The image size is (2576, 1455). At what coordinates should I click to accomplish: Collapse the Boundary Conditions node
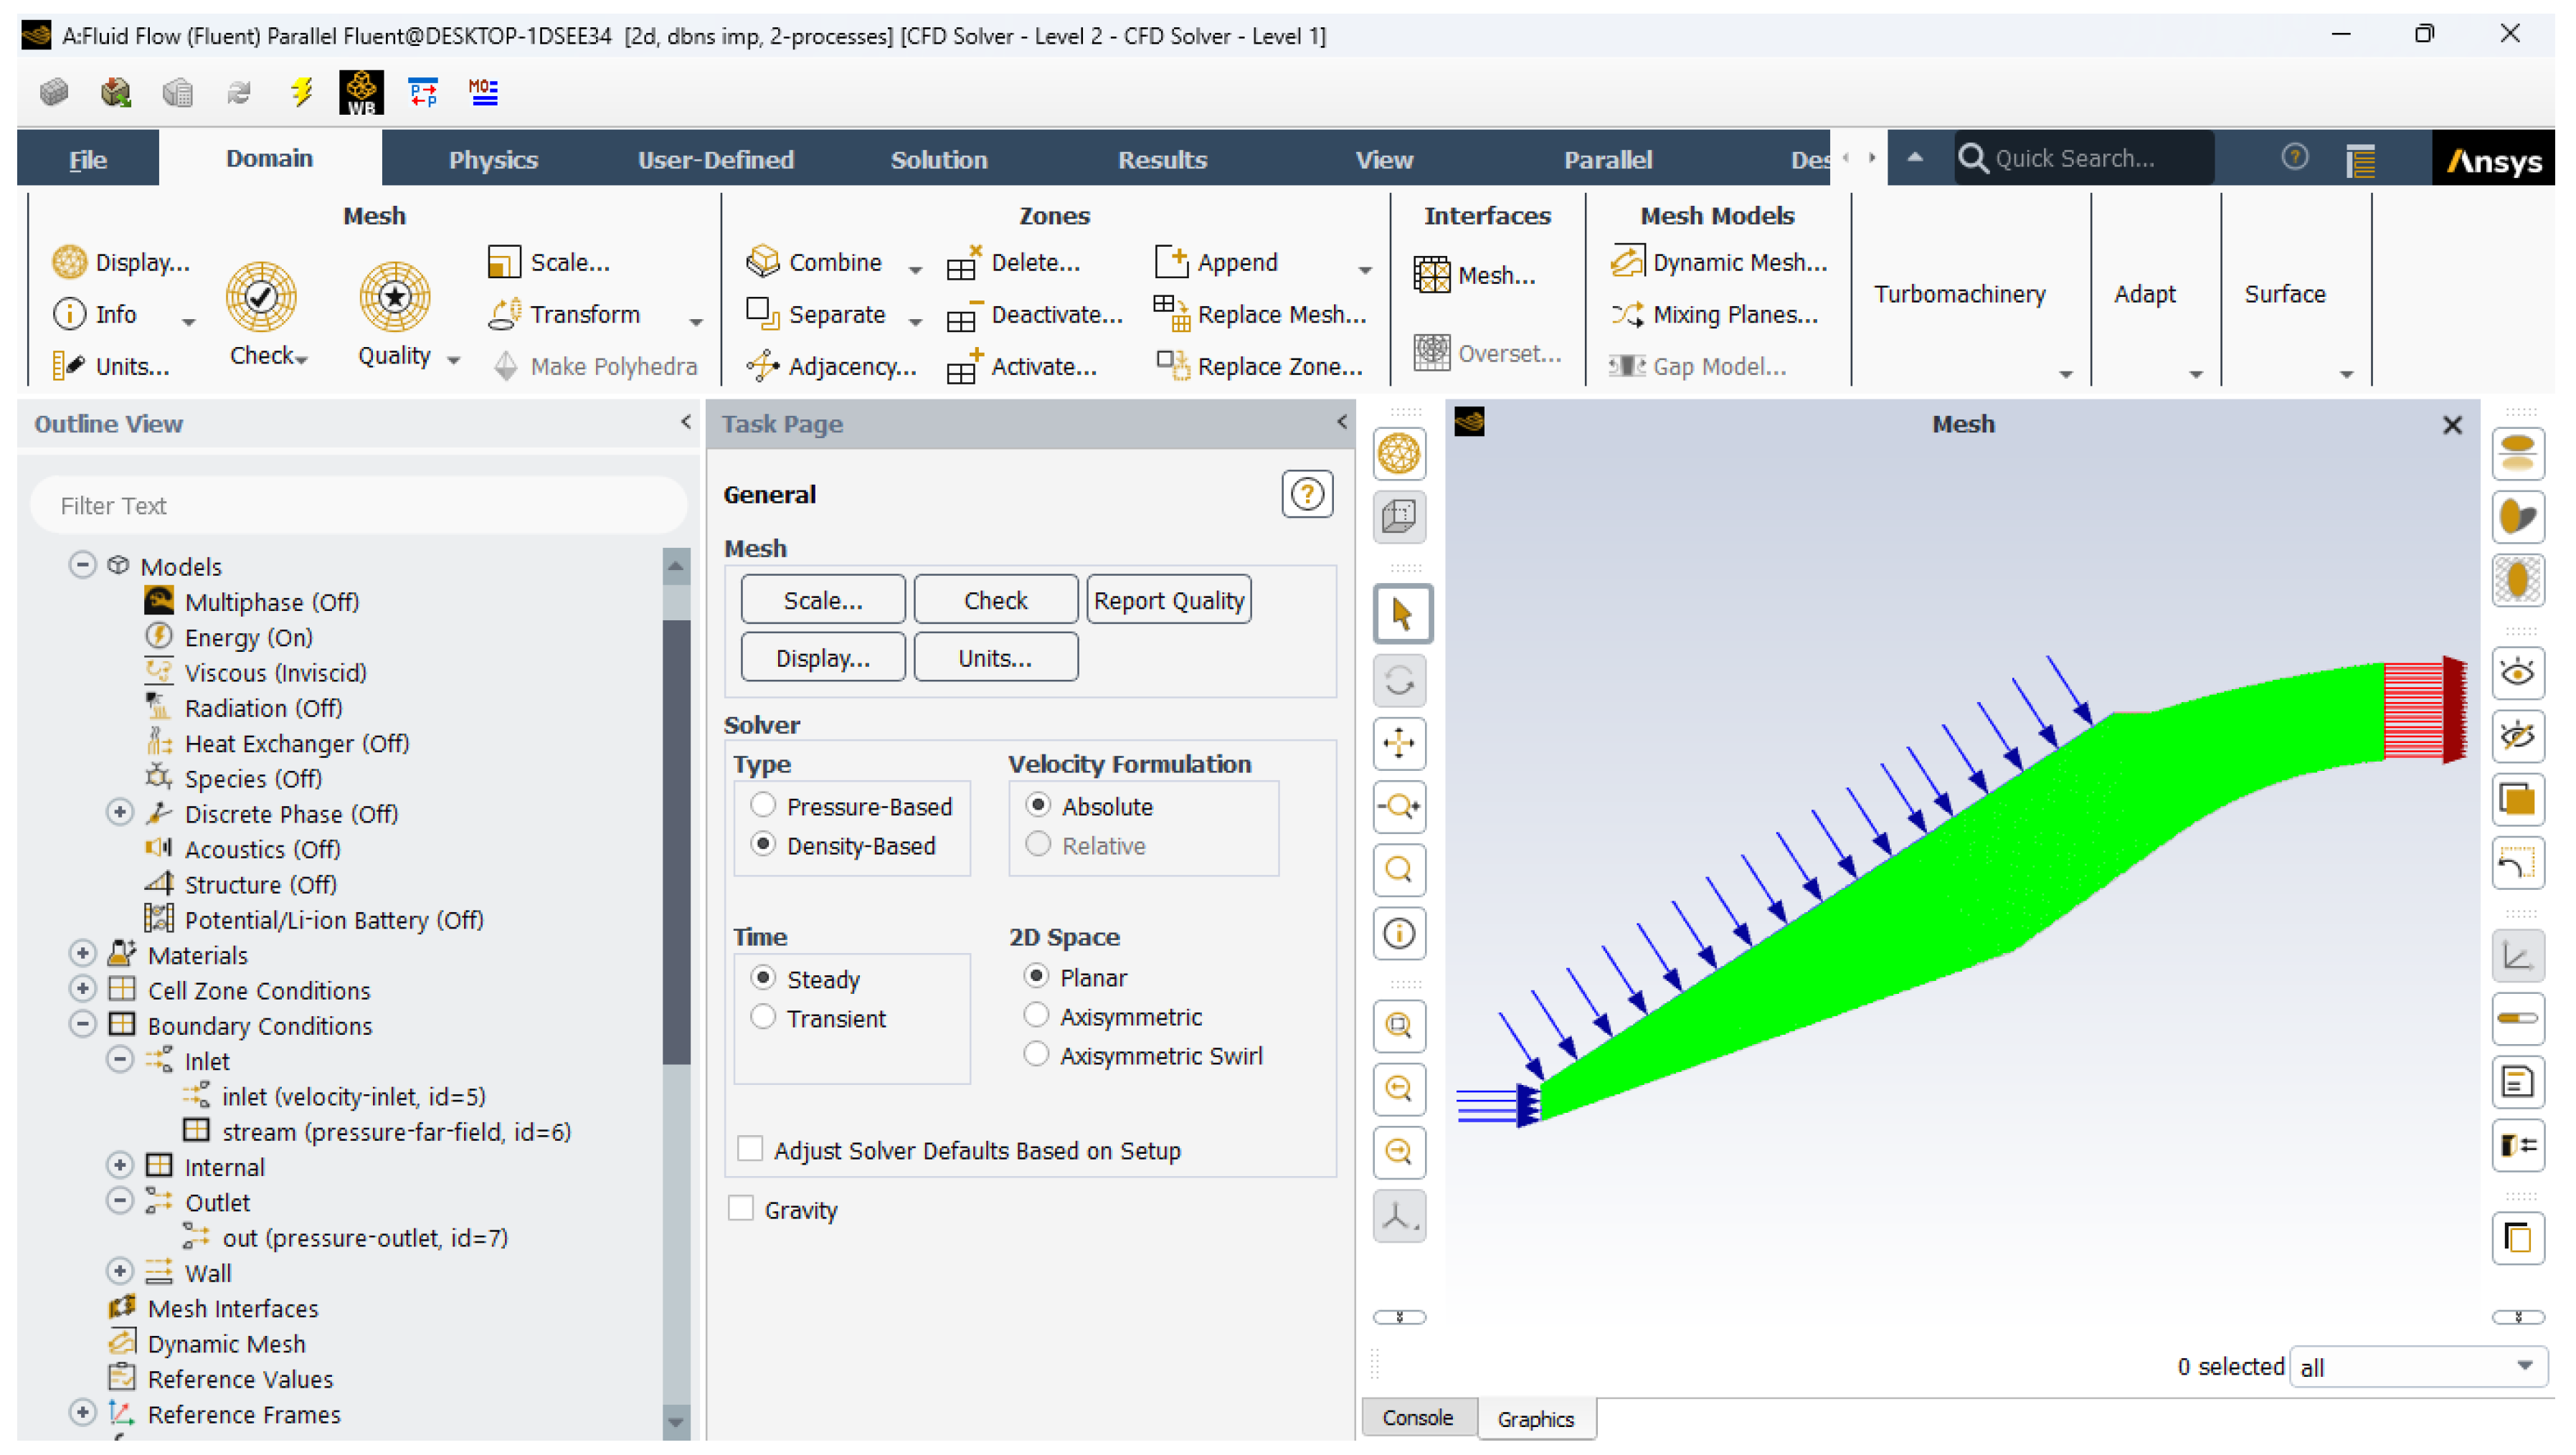(x=83, y=1024)
